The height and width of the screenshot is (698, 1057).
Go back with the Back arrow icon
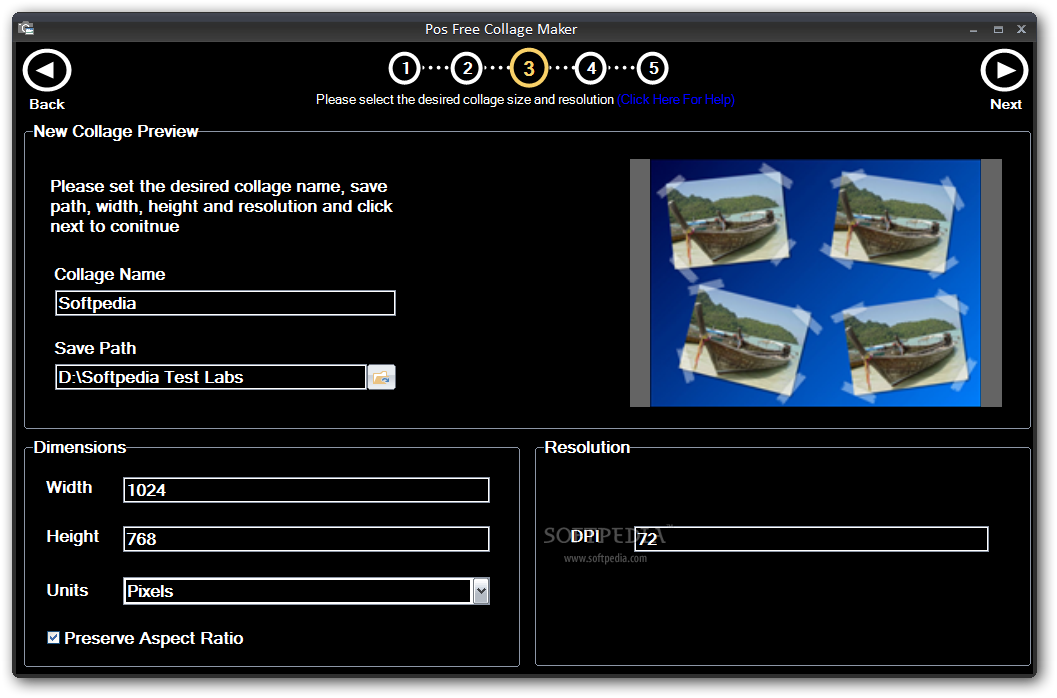point(47,70)
